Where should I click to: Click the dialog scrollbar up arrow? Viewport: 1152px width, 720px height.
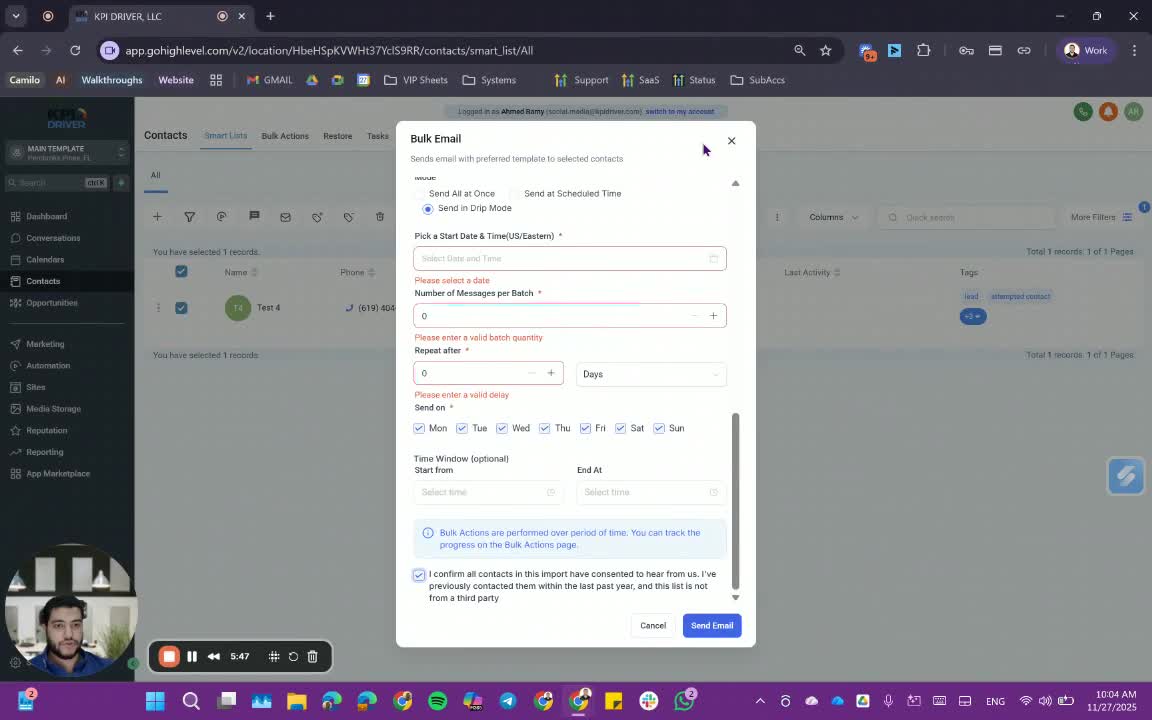pos(735,183)
